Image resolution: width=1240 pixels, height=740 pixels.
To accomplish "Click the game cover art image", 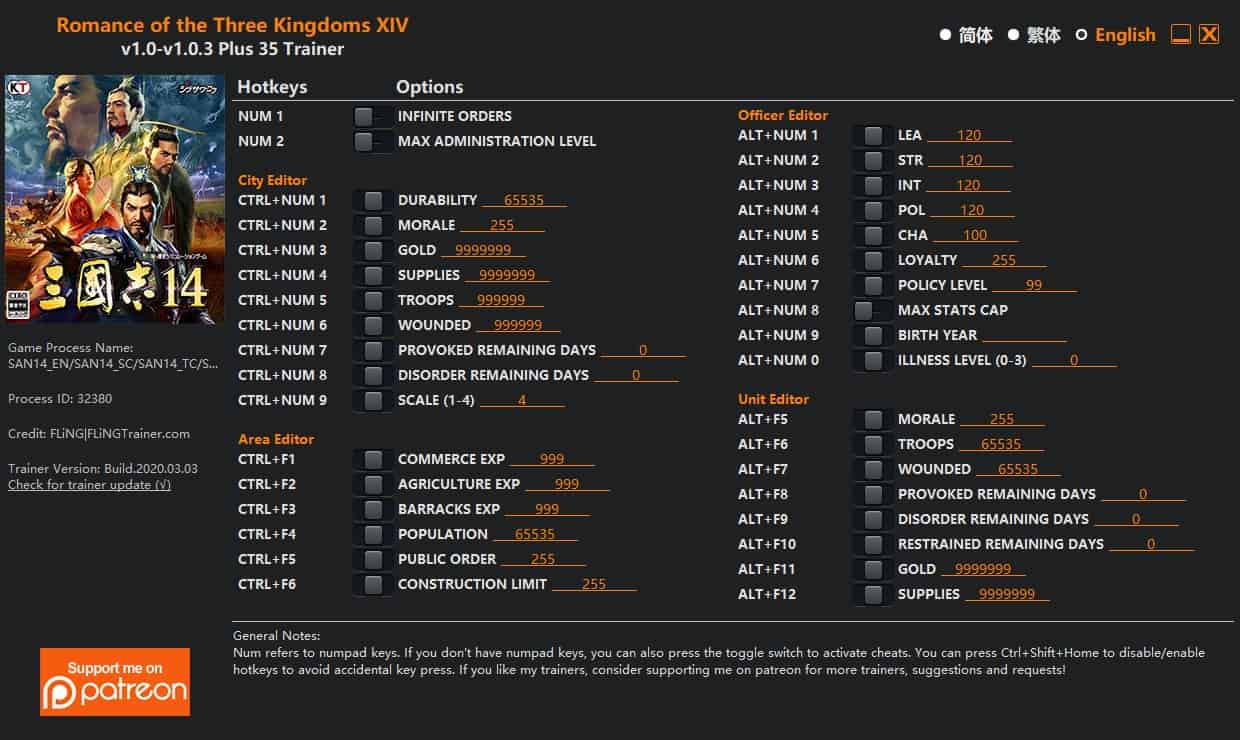I will (x=115, y=199).
